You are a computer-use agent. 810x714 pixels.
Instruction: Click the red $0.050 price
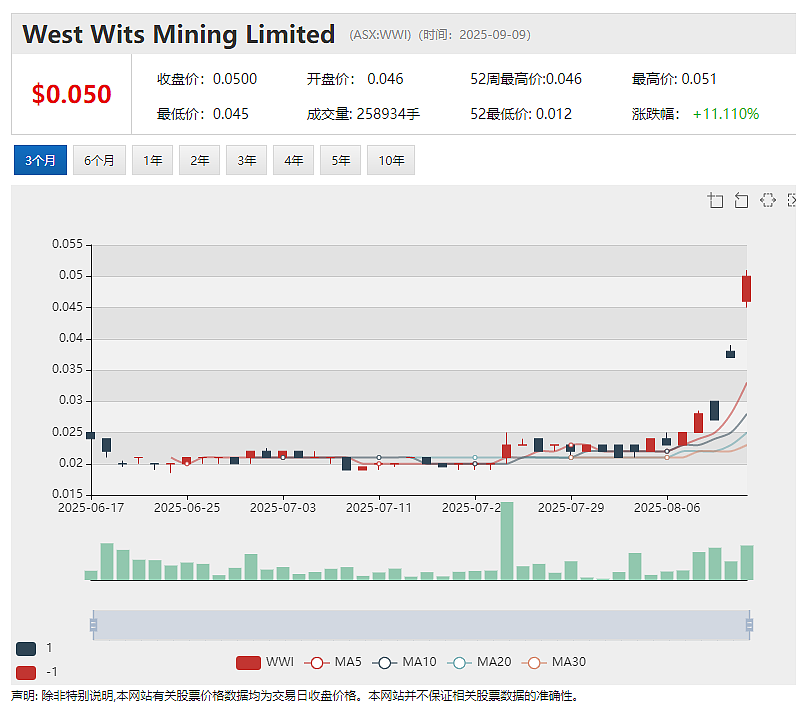point(71,94)
